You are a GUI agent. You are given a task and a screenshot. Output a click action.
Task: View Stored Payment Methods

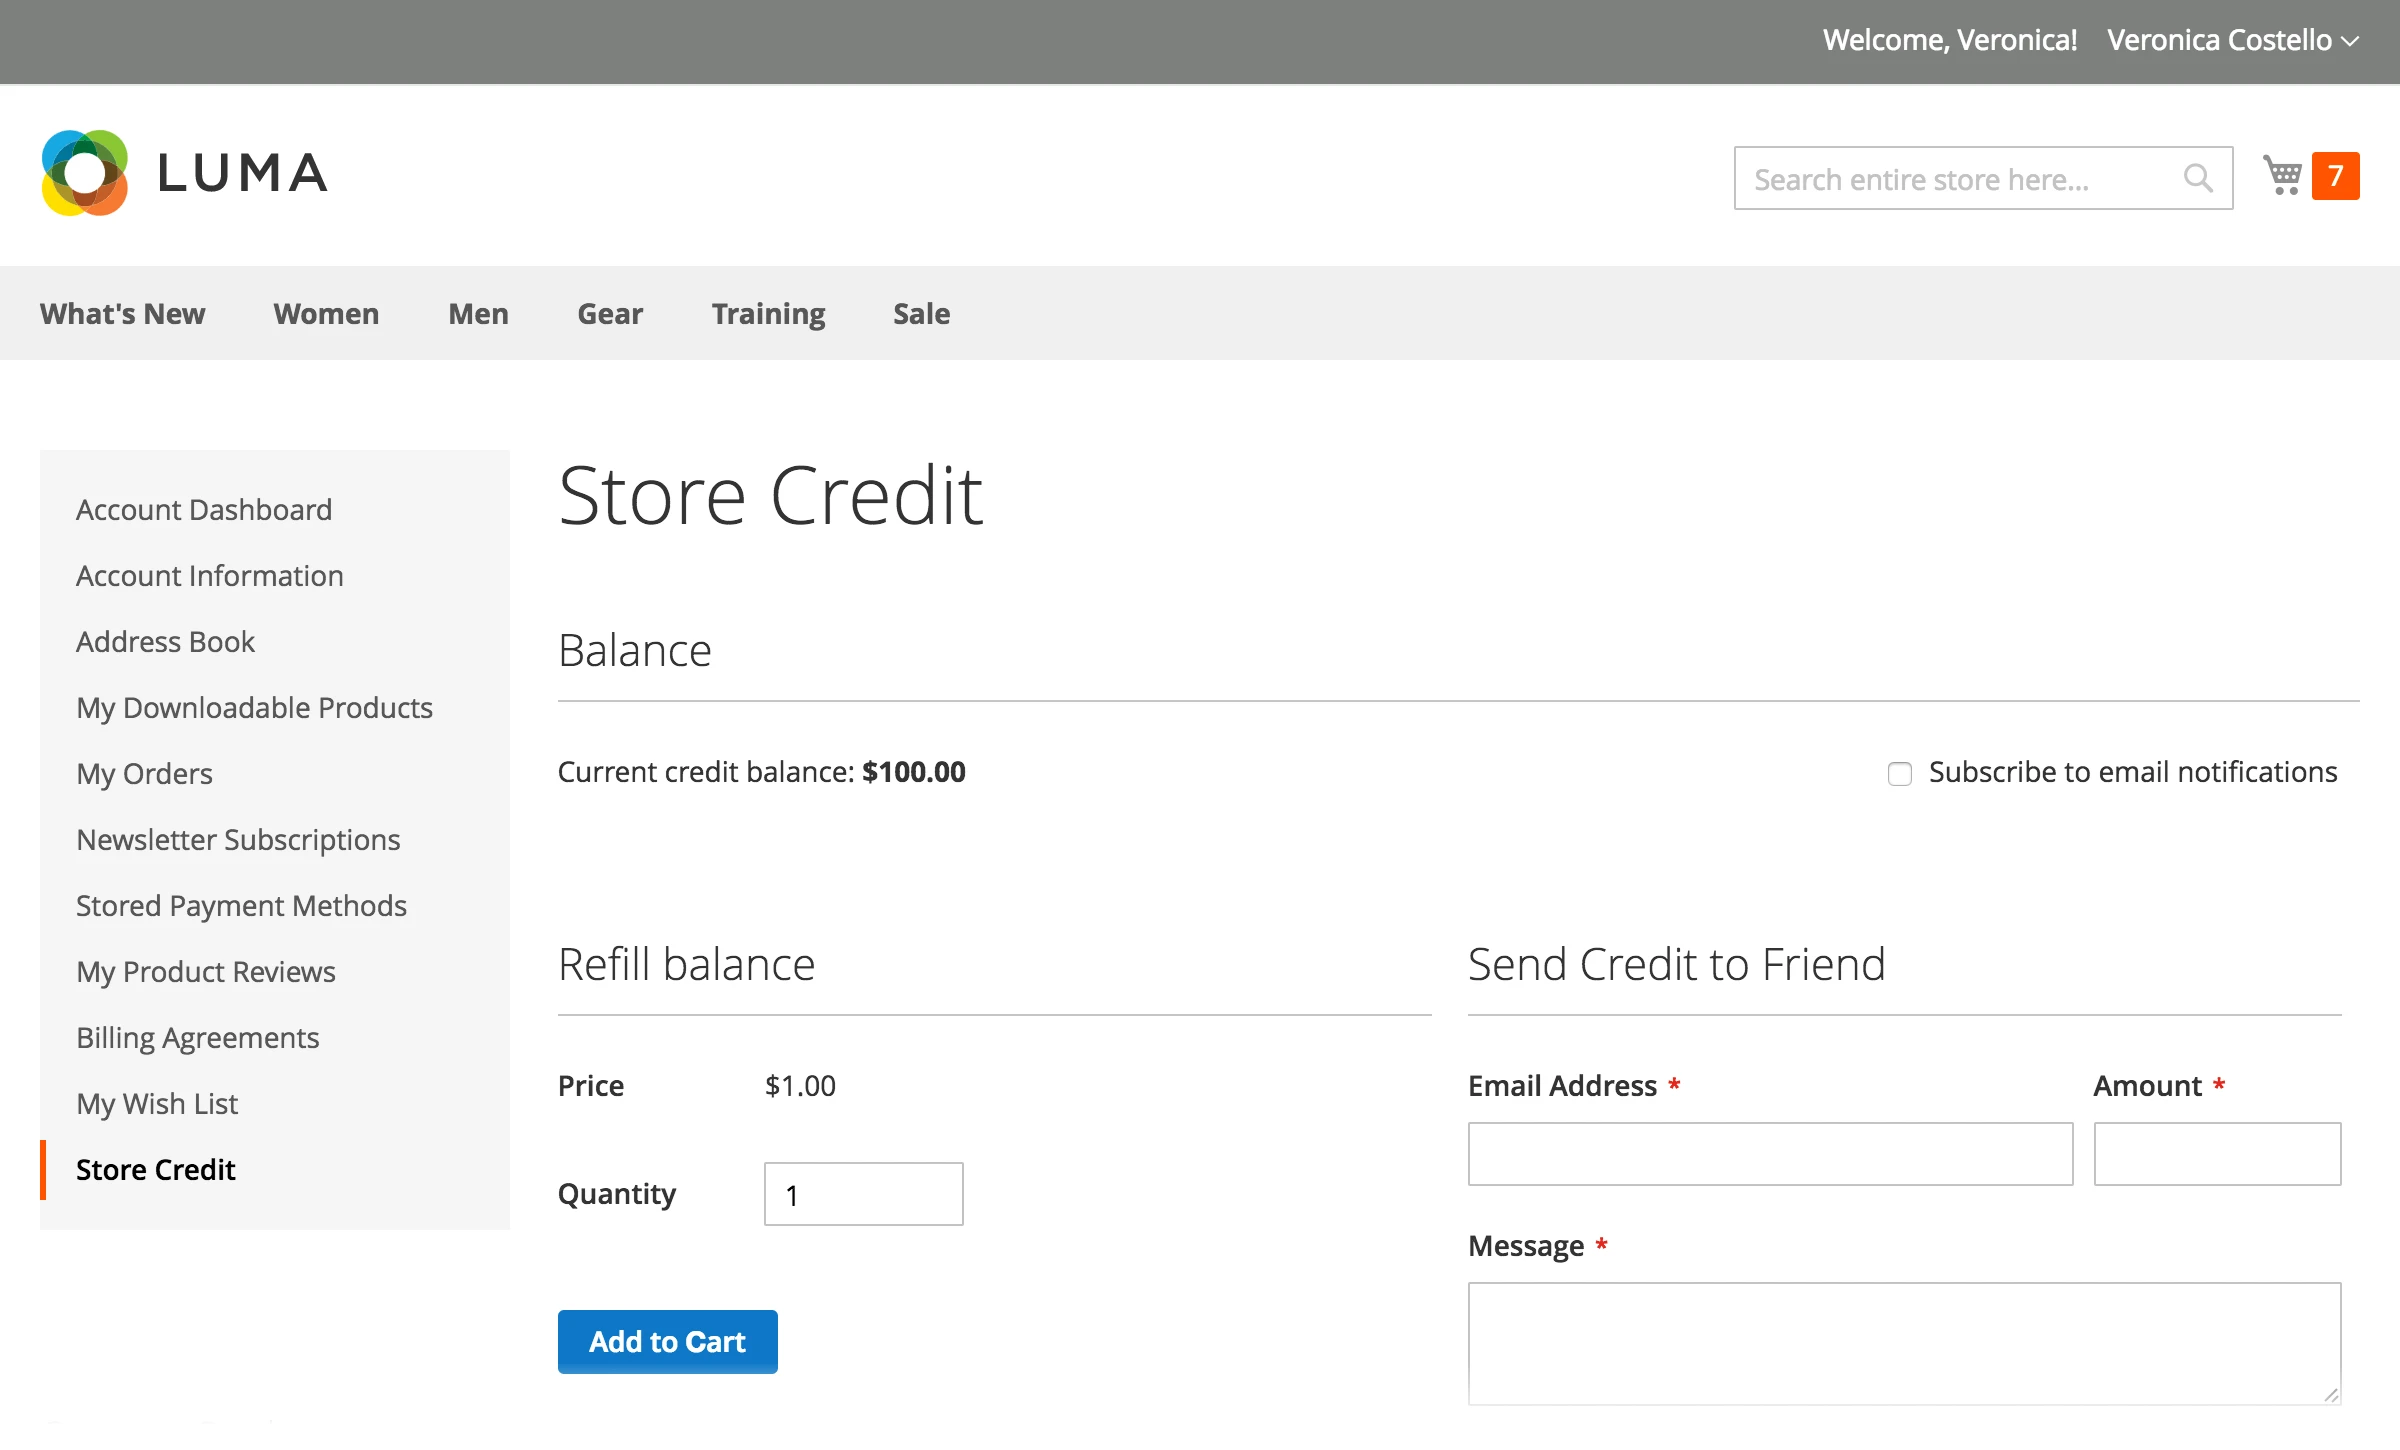click(241, 905)
